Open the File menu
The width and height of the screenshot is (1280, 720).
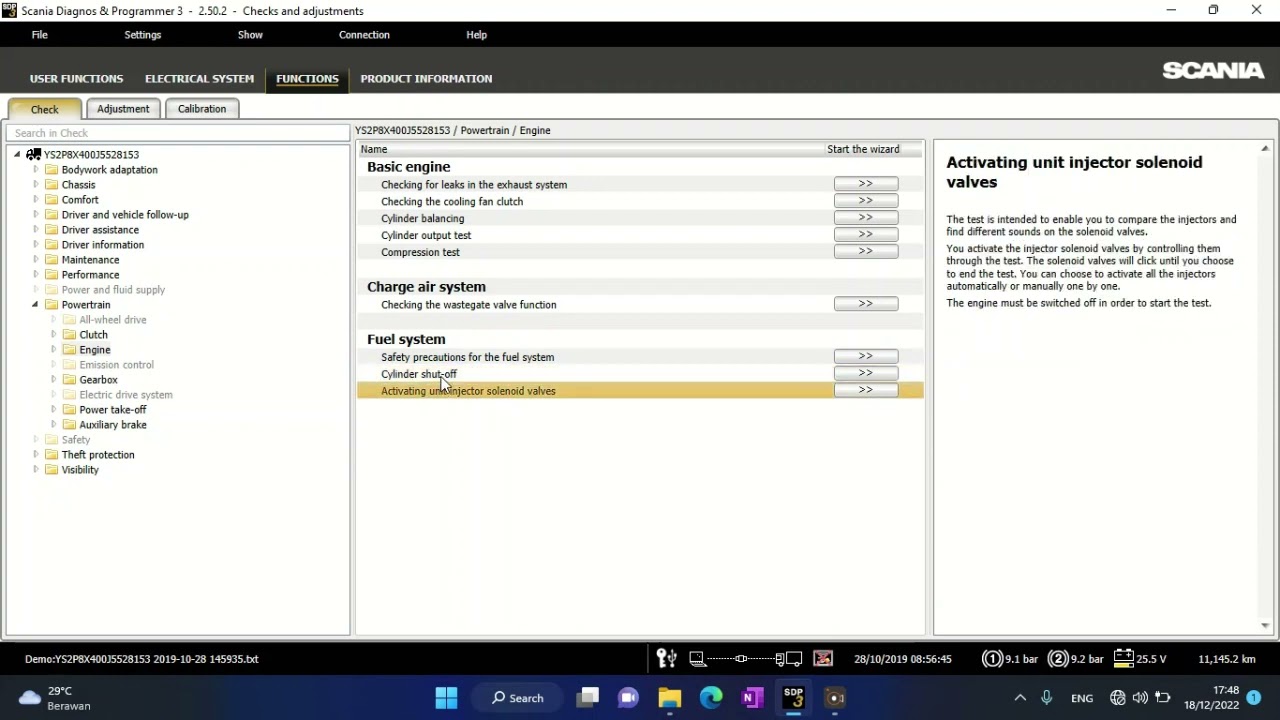39,35
